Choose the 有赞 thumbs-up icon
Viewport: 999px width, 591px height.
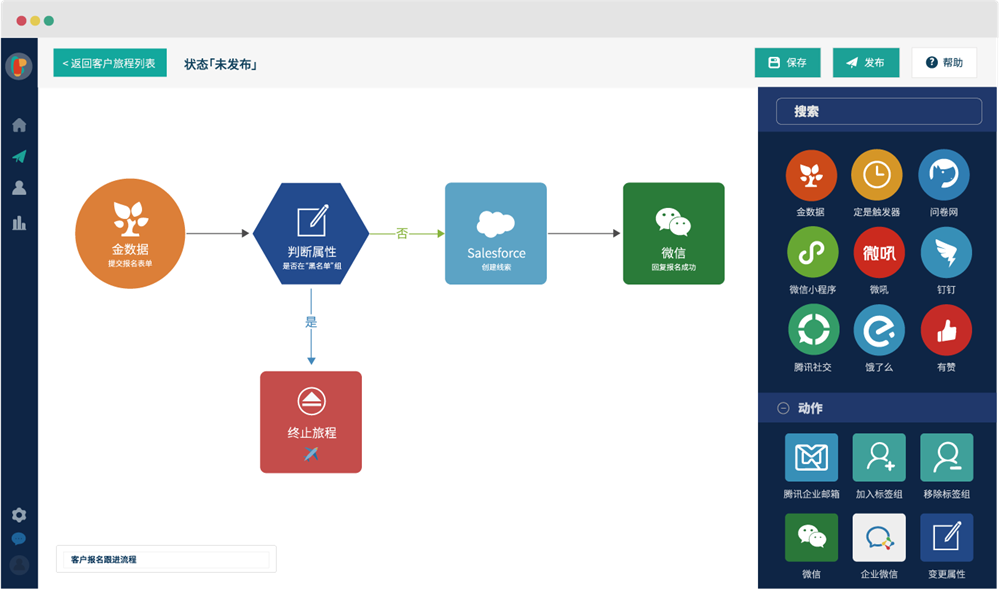(946, 330)
